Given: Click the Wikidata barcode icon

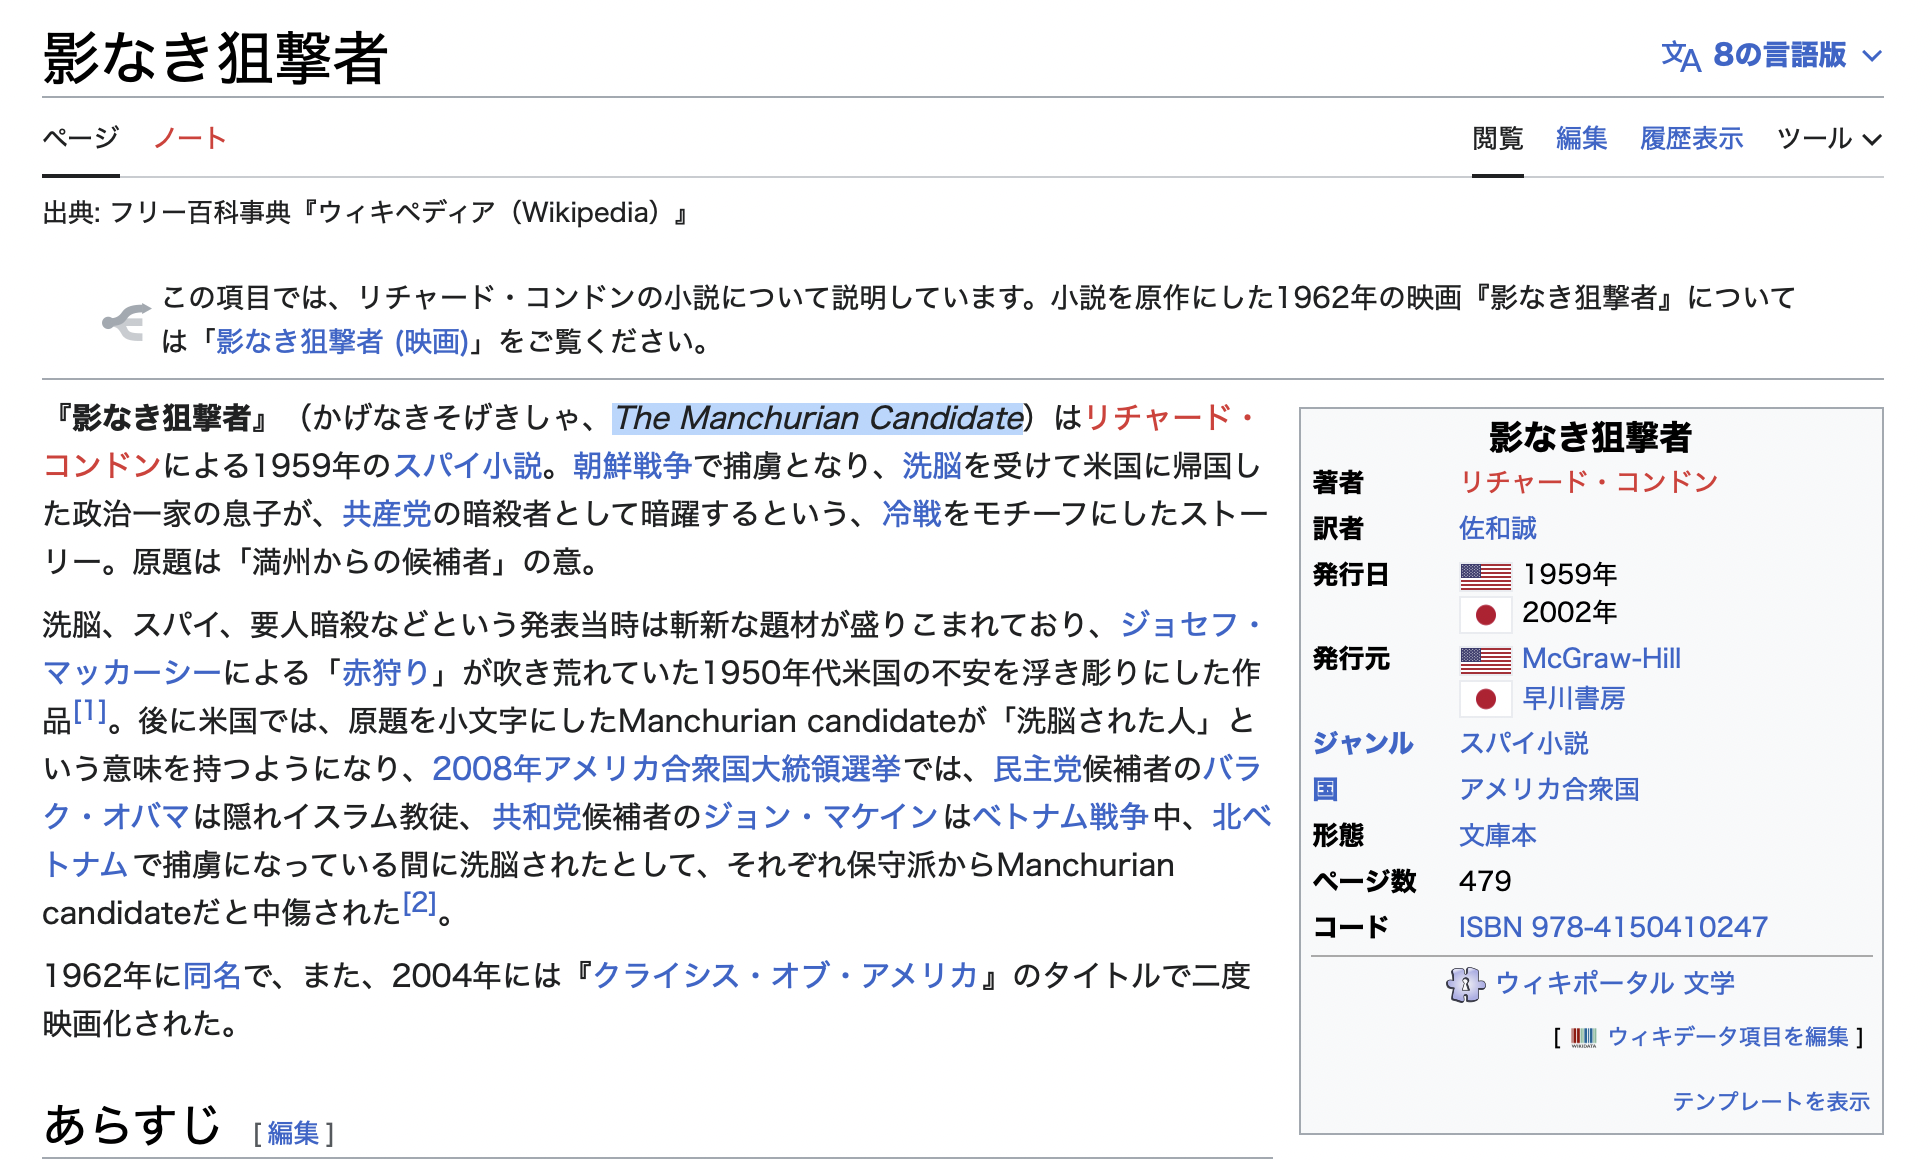Looking at the screenshot, I should click(1584, 1037).
